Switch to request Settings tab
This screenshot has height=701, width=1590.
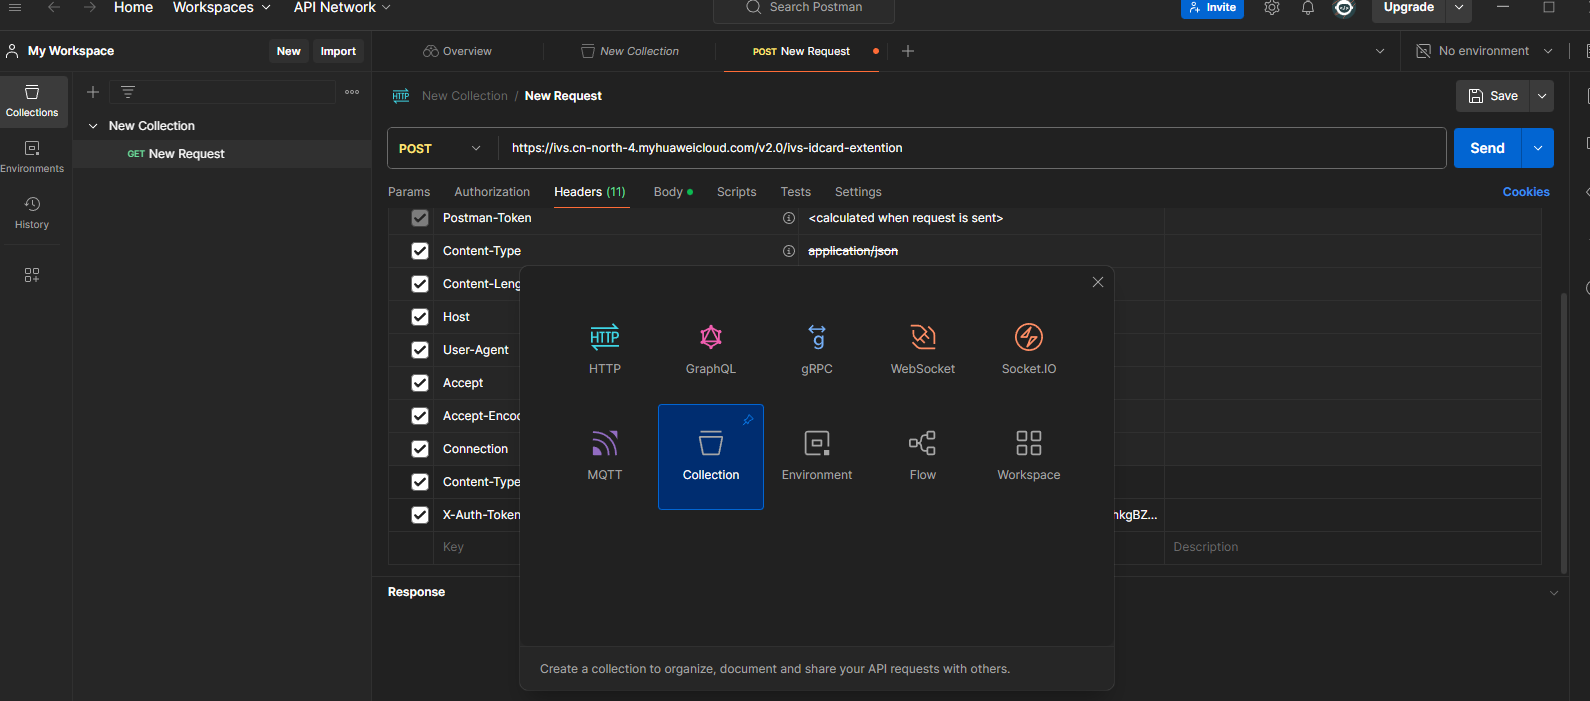point(858,192)
